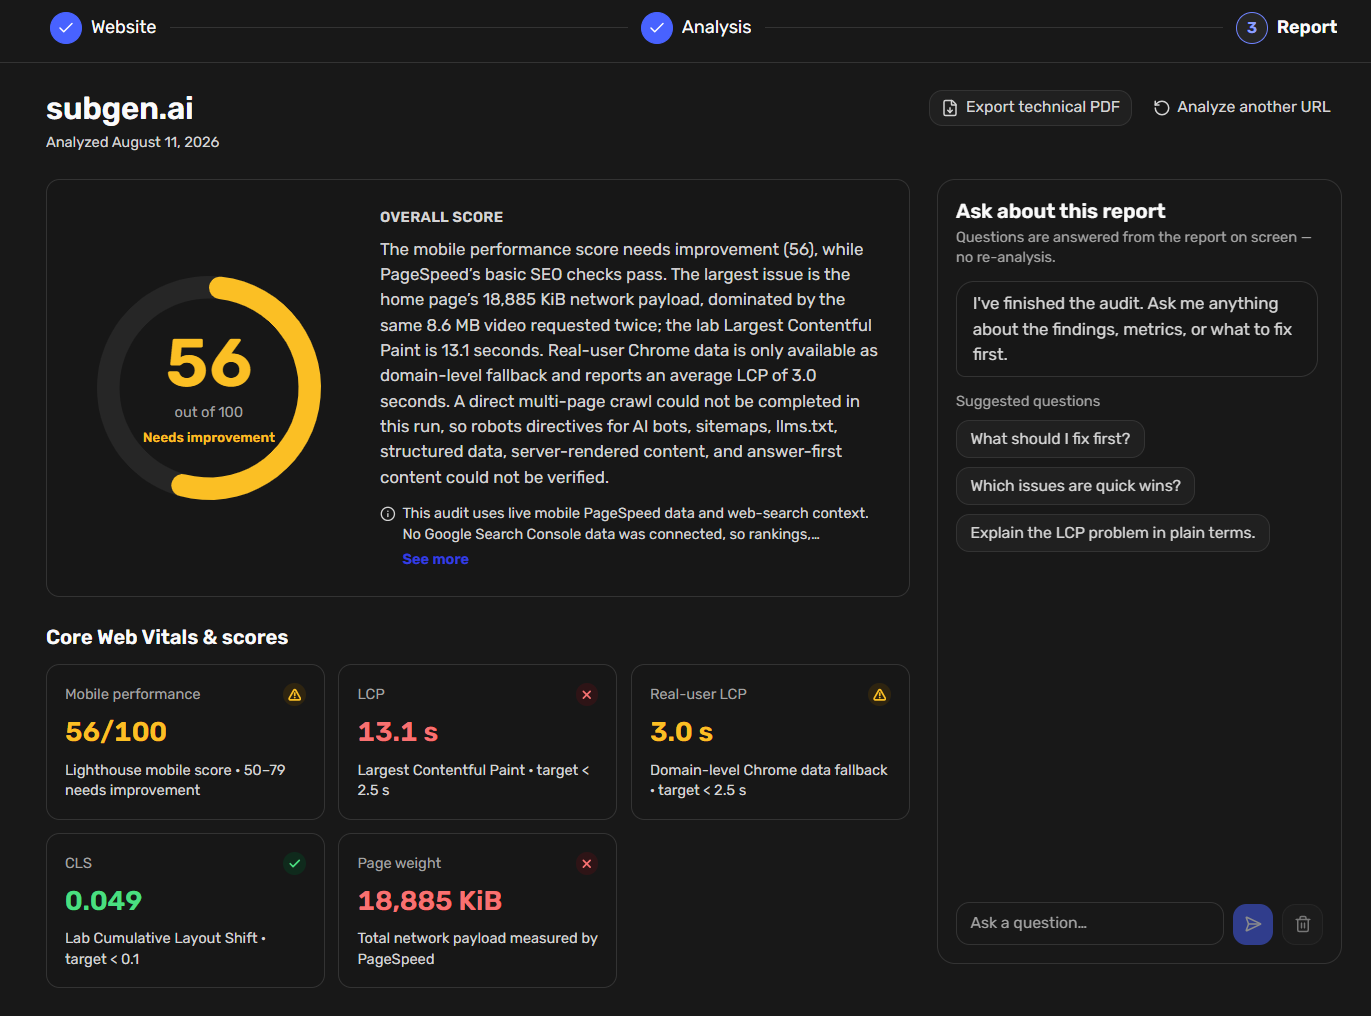Click the 'out of 100' gauge caption

coord(209,412)
